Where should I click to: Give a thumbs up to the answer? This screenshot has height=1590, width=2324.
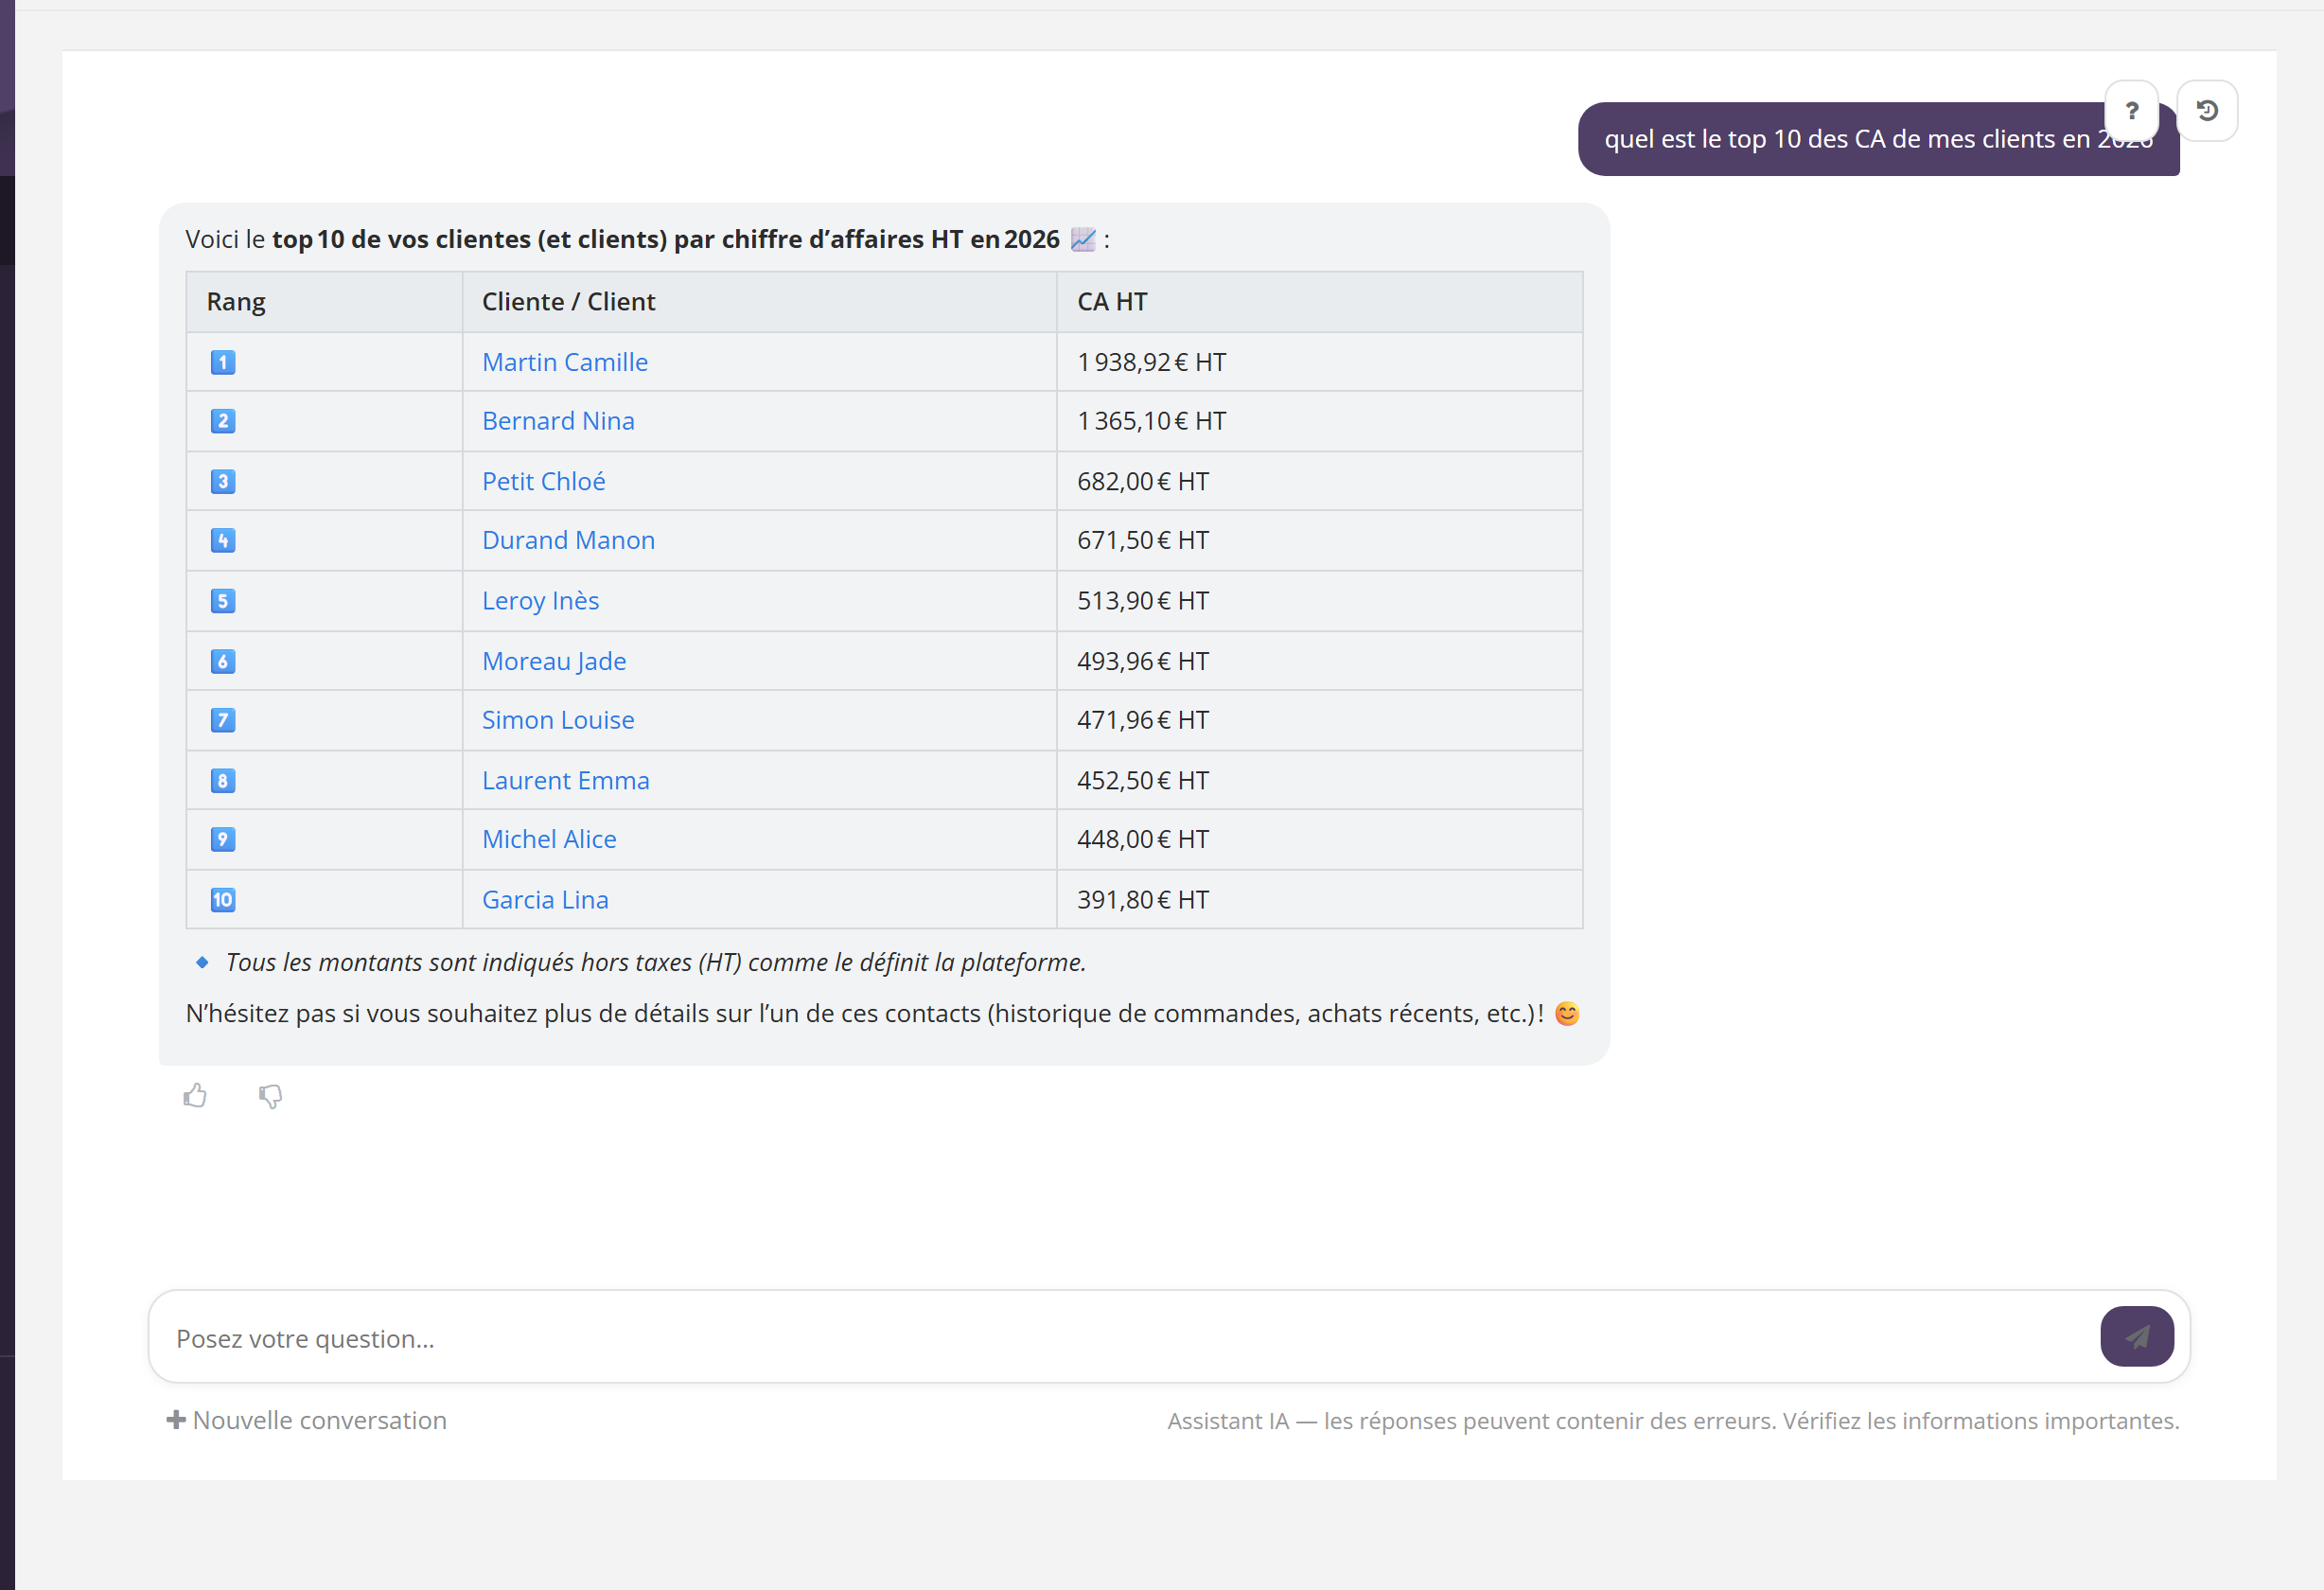pos(195,1096)
